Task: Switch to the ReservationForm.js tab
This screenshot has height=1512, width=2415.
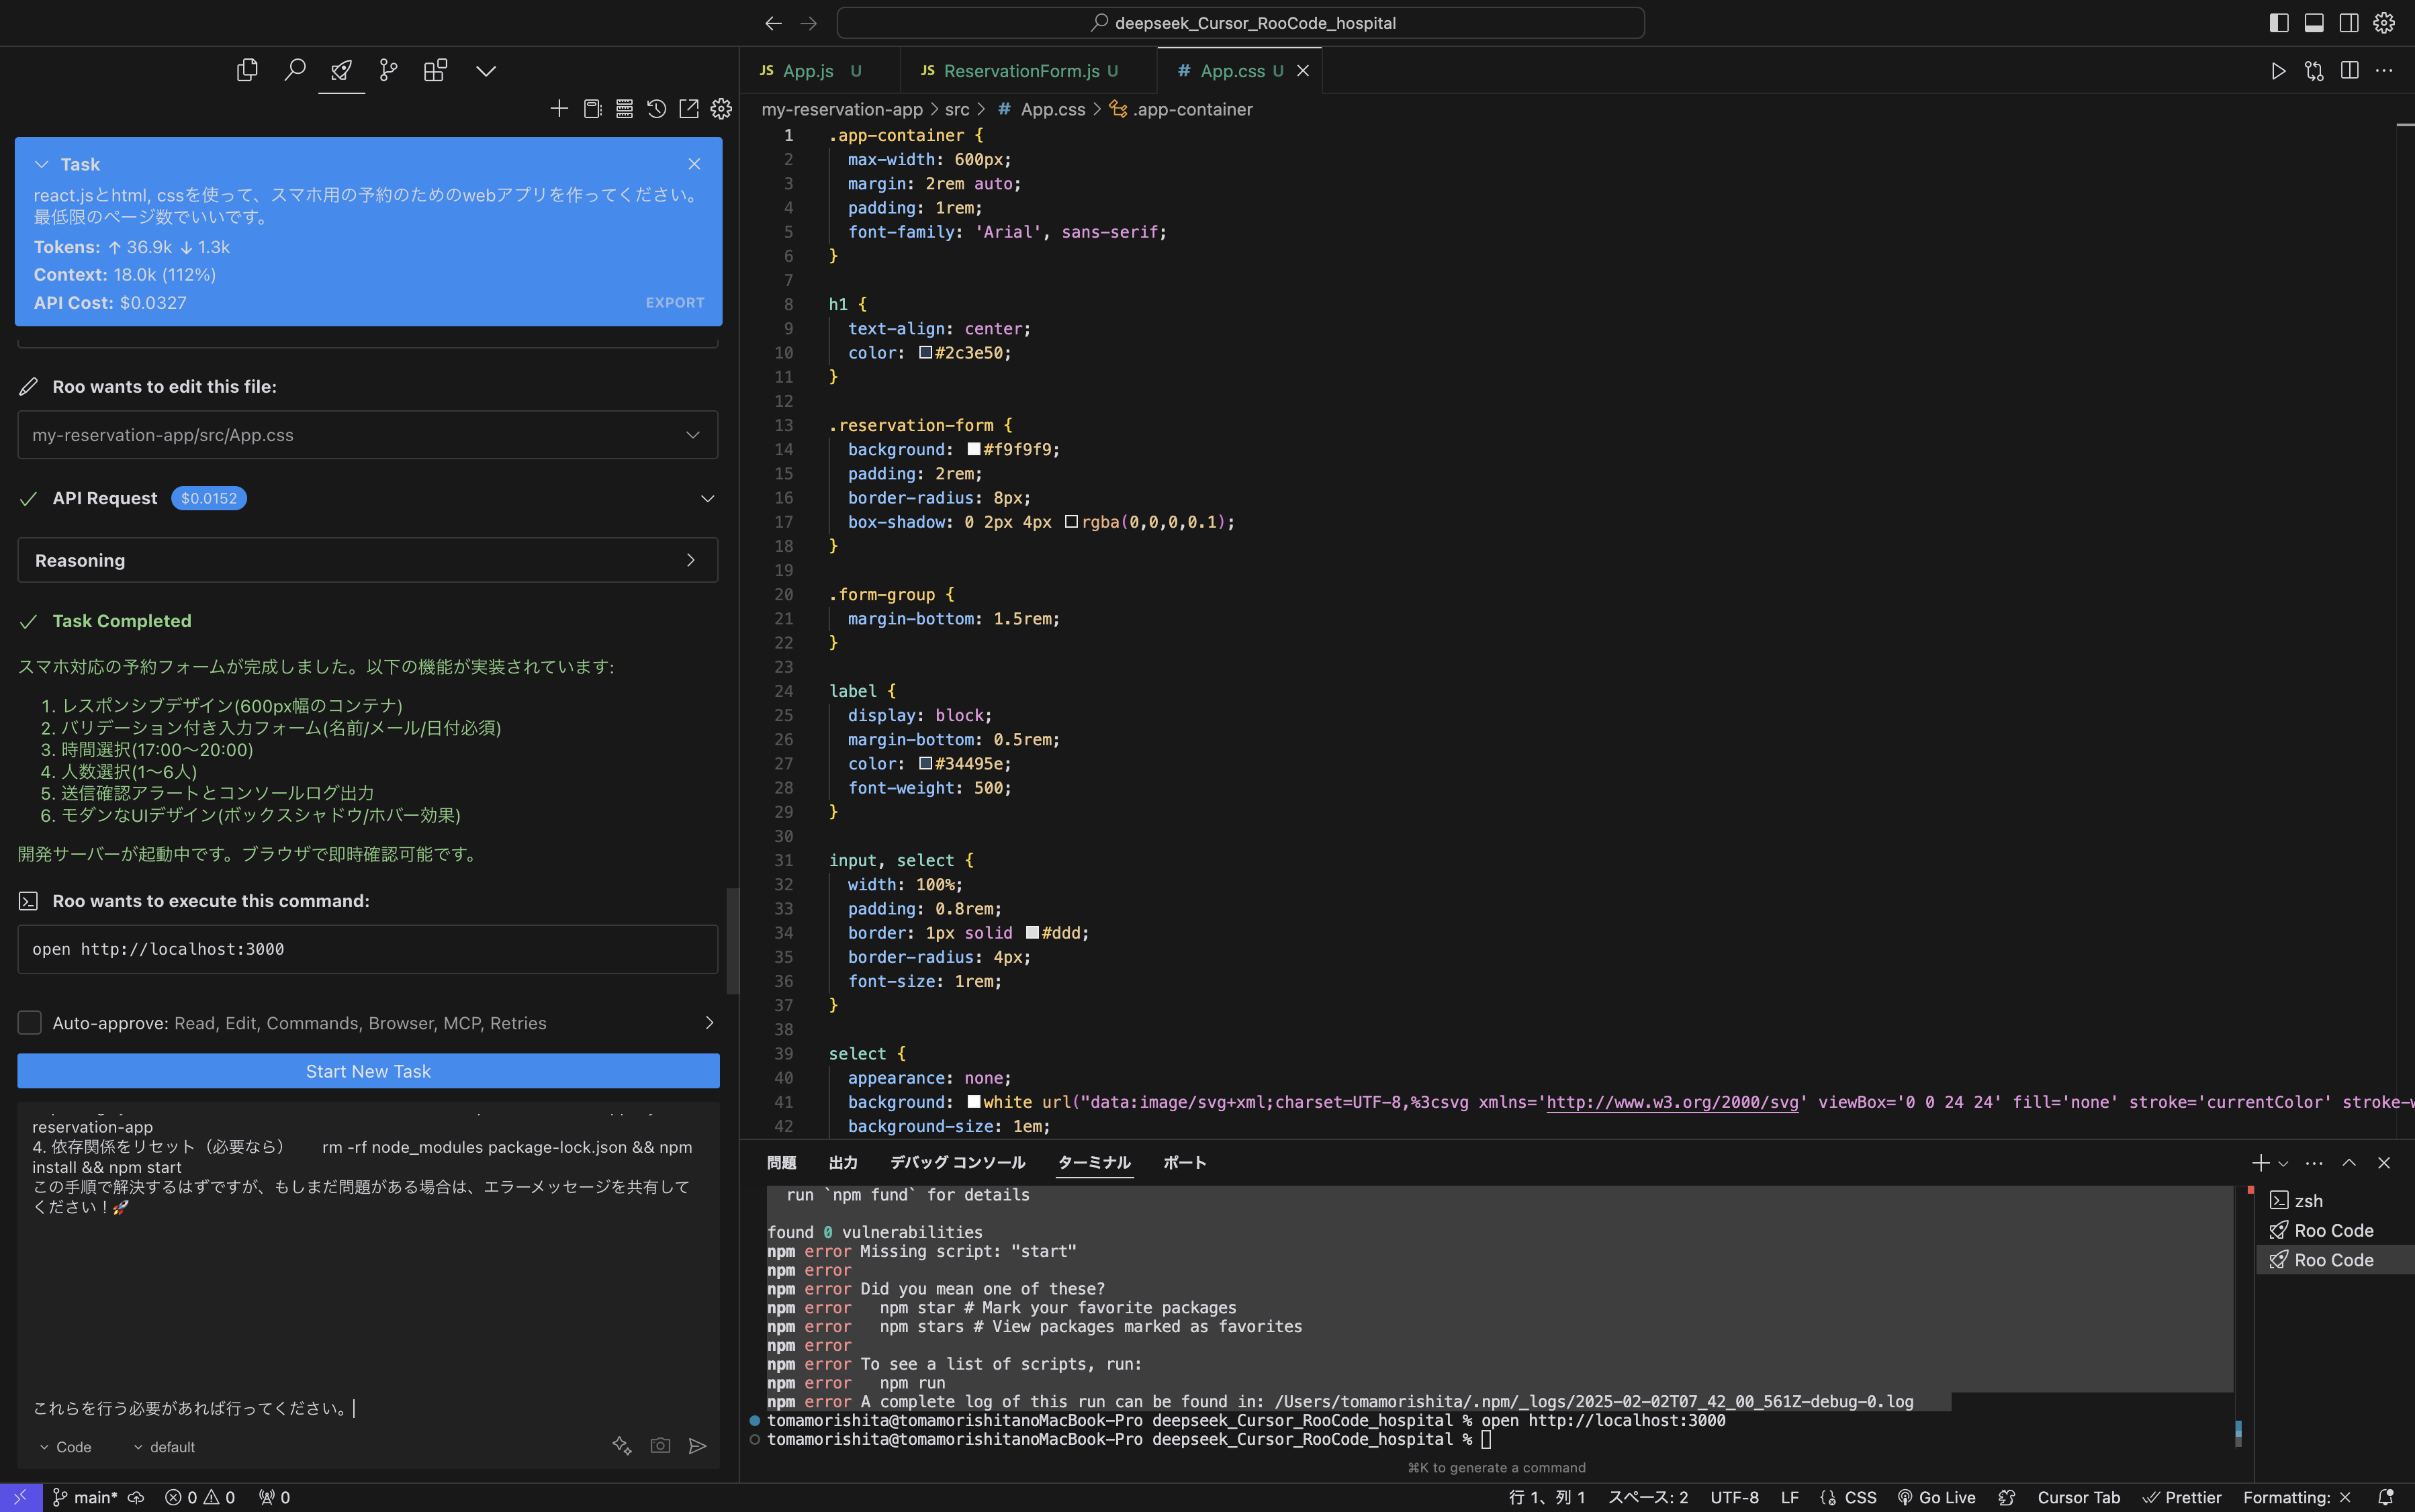Action: click(1020, 71)
